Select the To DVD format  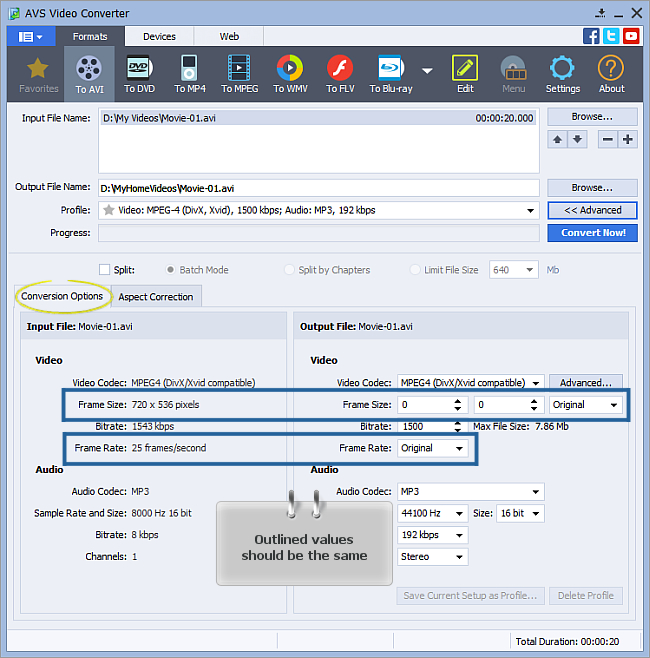click(x=139, y=75)
